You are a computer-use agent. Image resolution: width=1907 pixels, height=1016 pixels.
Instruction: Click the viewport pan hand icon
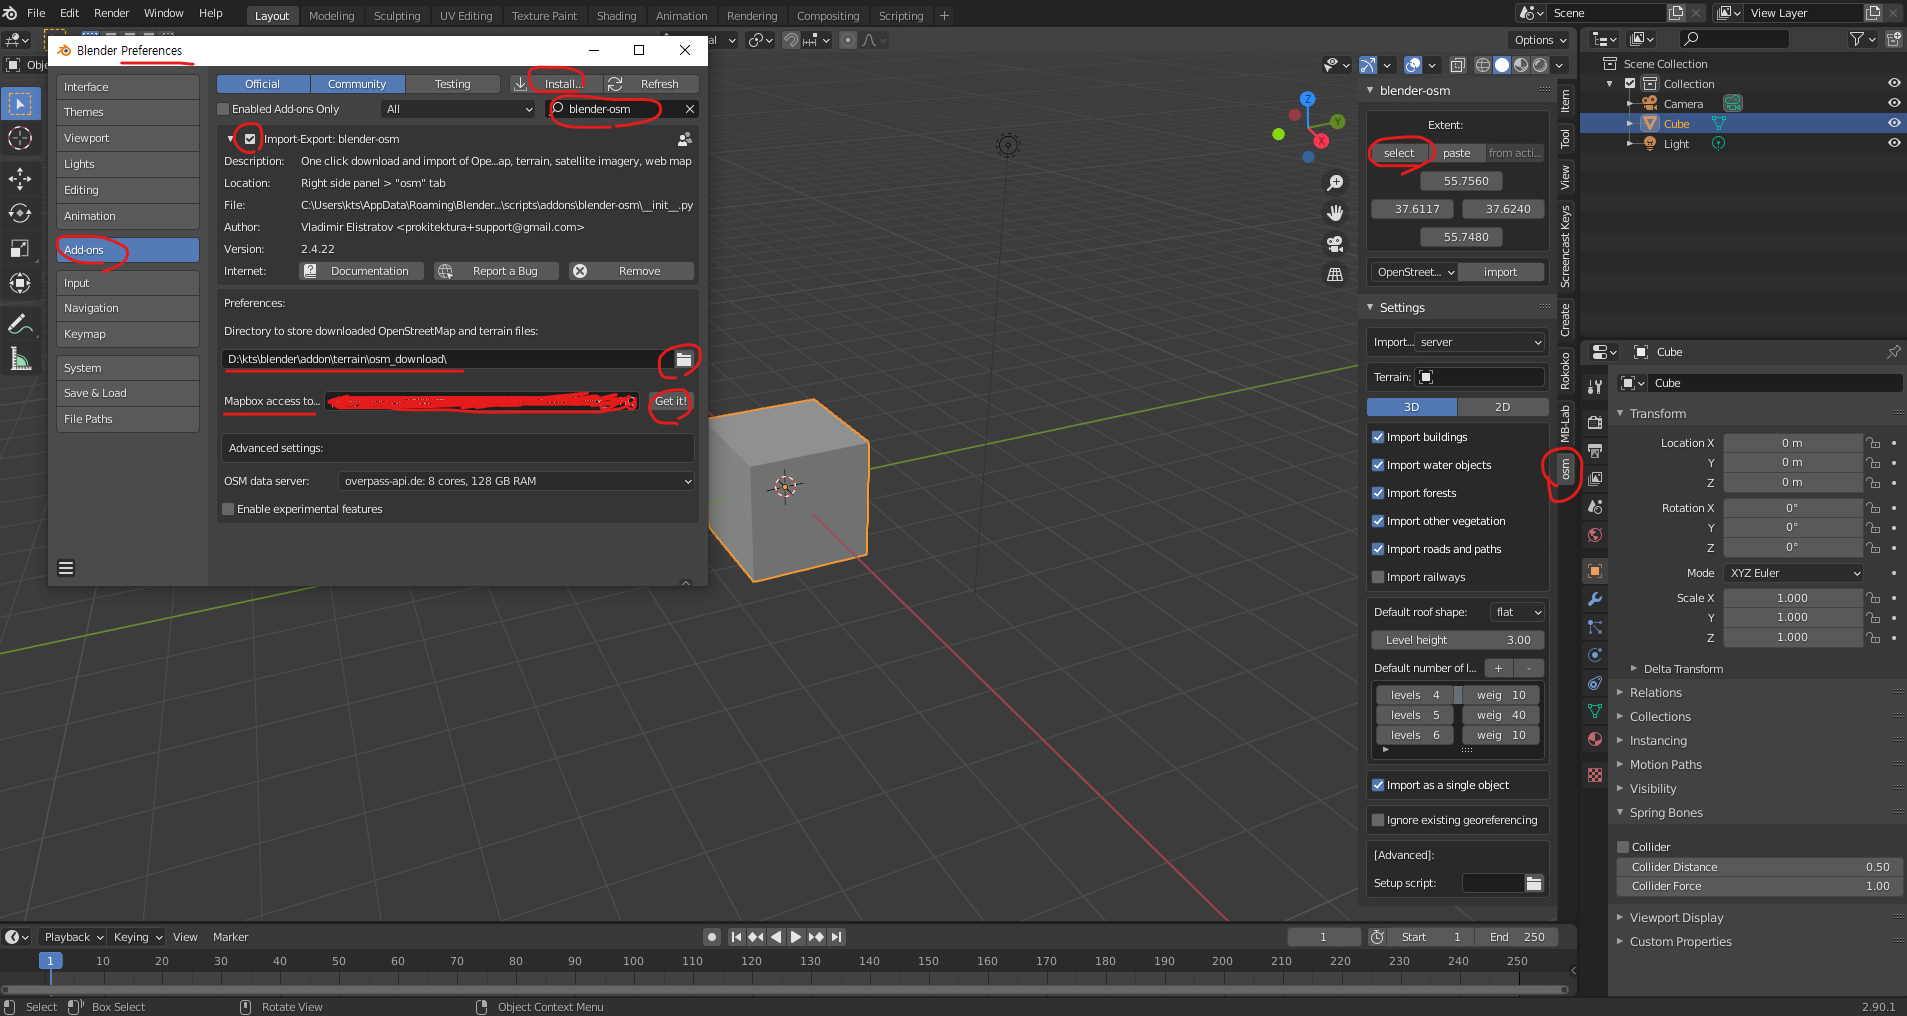click(x=1335, y=213)
